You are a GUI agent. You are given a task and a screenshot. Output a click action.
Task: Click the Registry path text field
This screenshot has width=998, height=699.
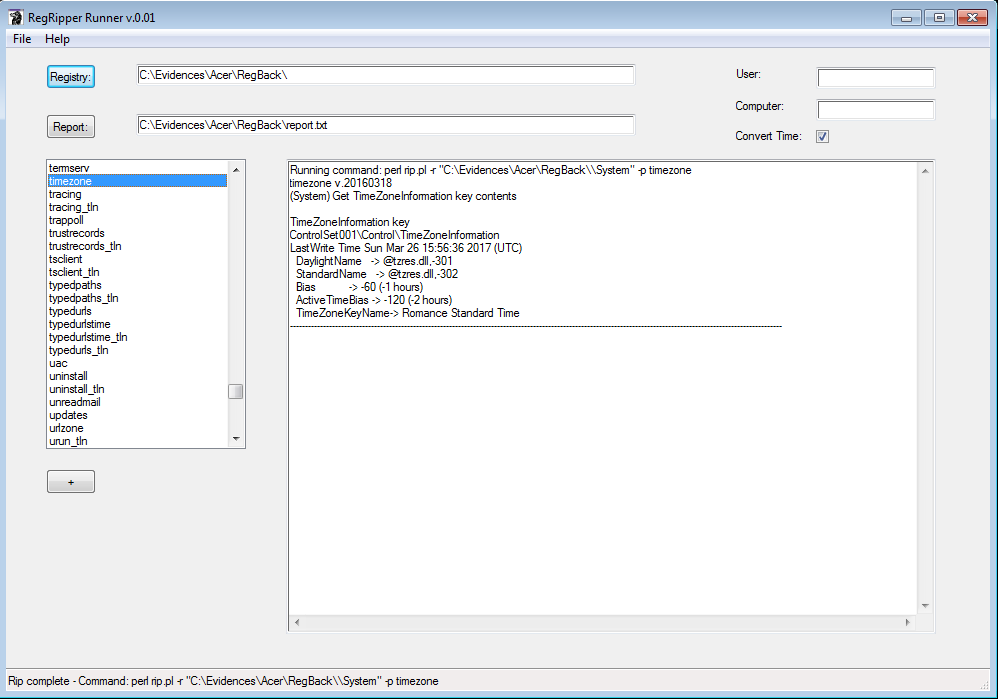click(385, 75)
